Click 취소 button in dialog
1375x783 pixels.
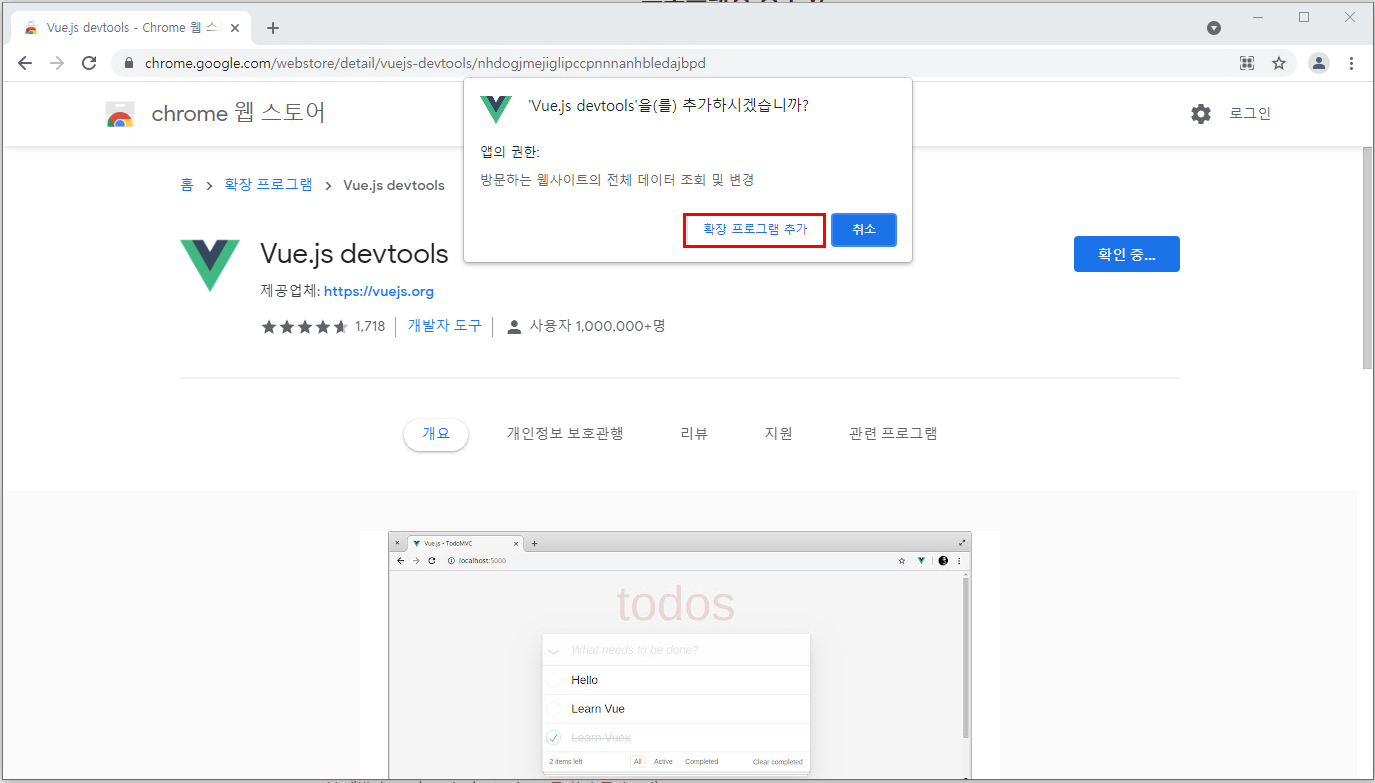(864, 230)
